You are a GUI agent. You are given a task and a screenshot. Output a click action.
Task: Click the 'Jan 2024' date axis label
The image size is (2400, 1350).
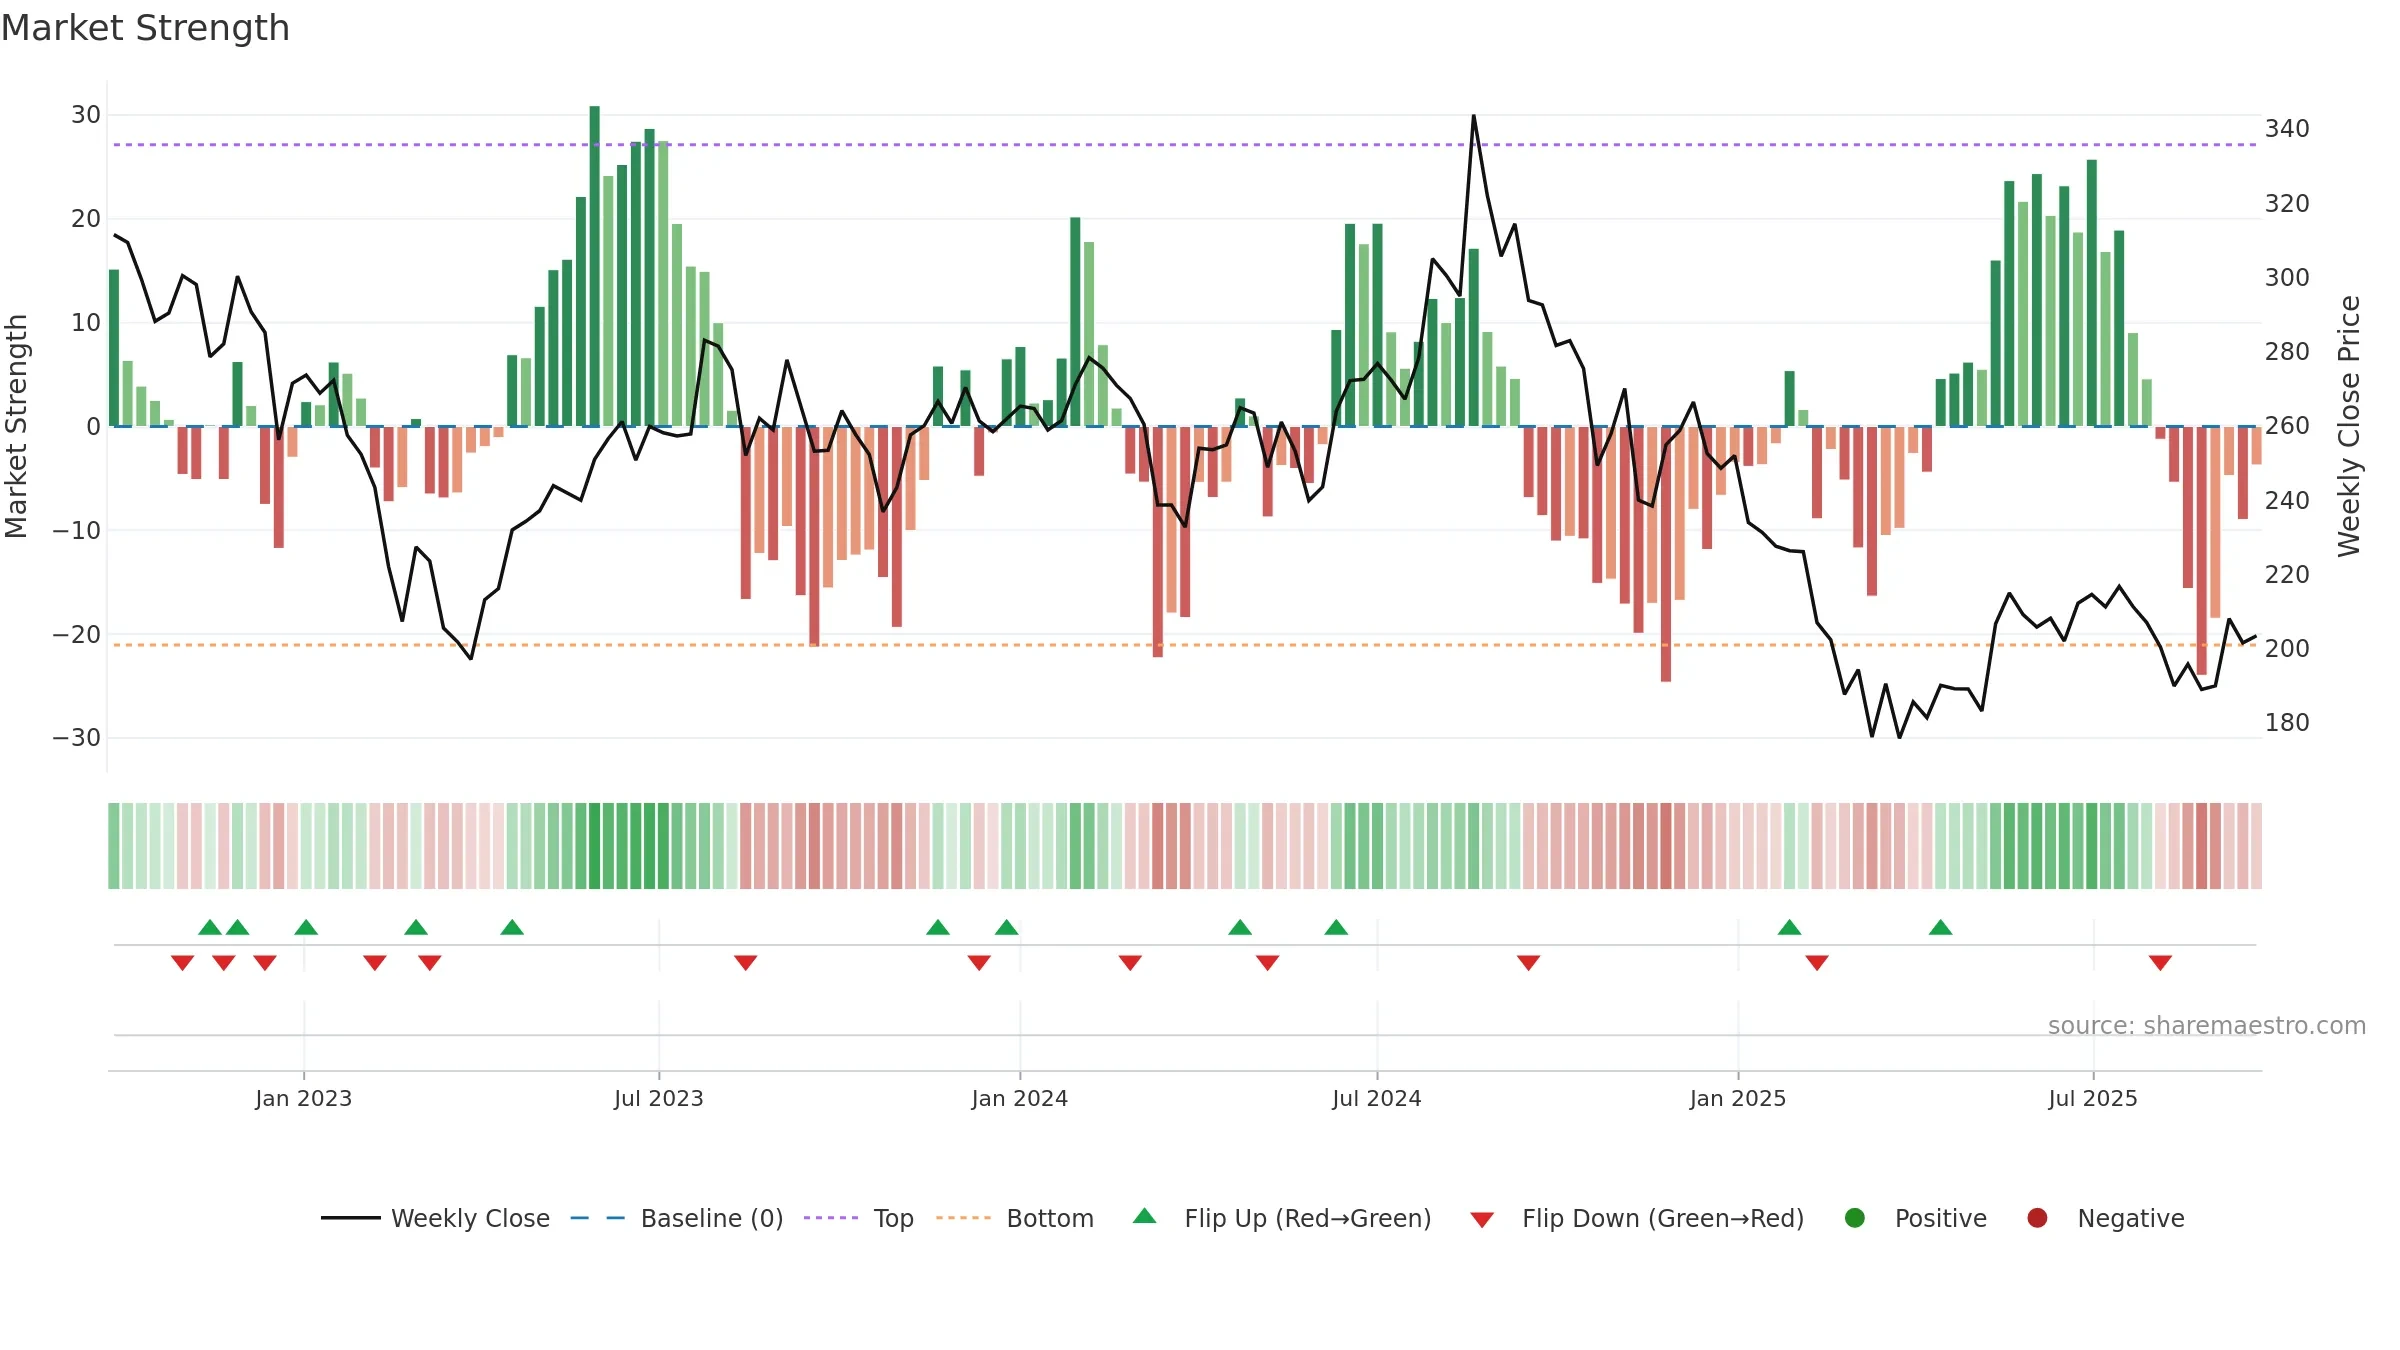pyautogui.click(x=1020, y=1098)
